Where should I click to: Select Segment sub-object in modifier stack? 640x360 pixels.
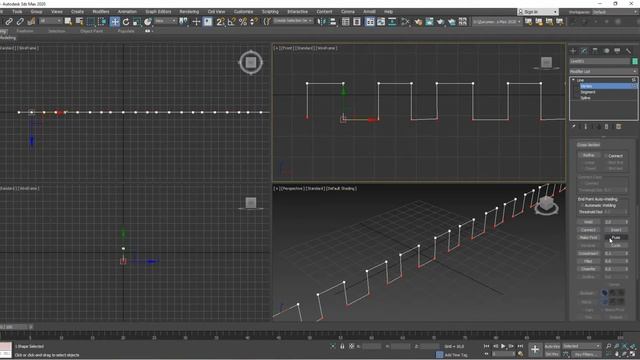pyautogui.click(x=588, y=92)
